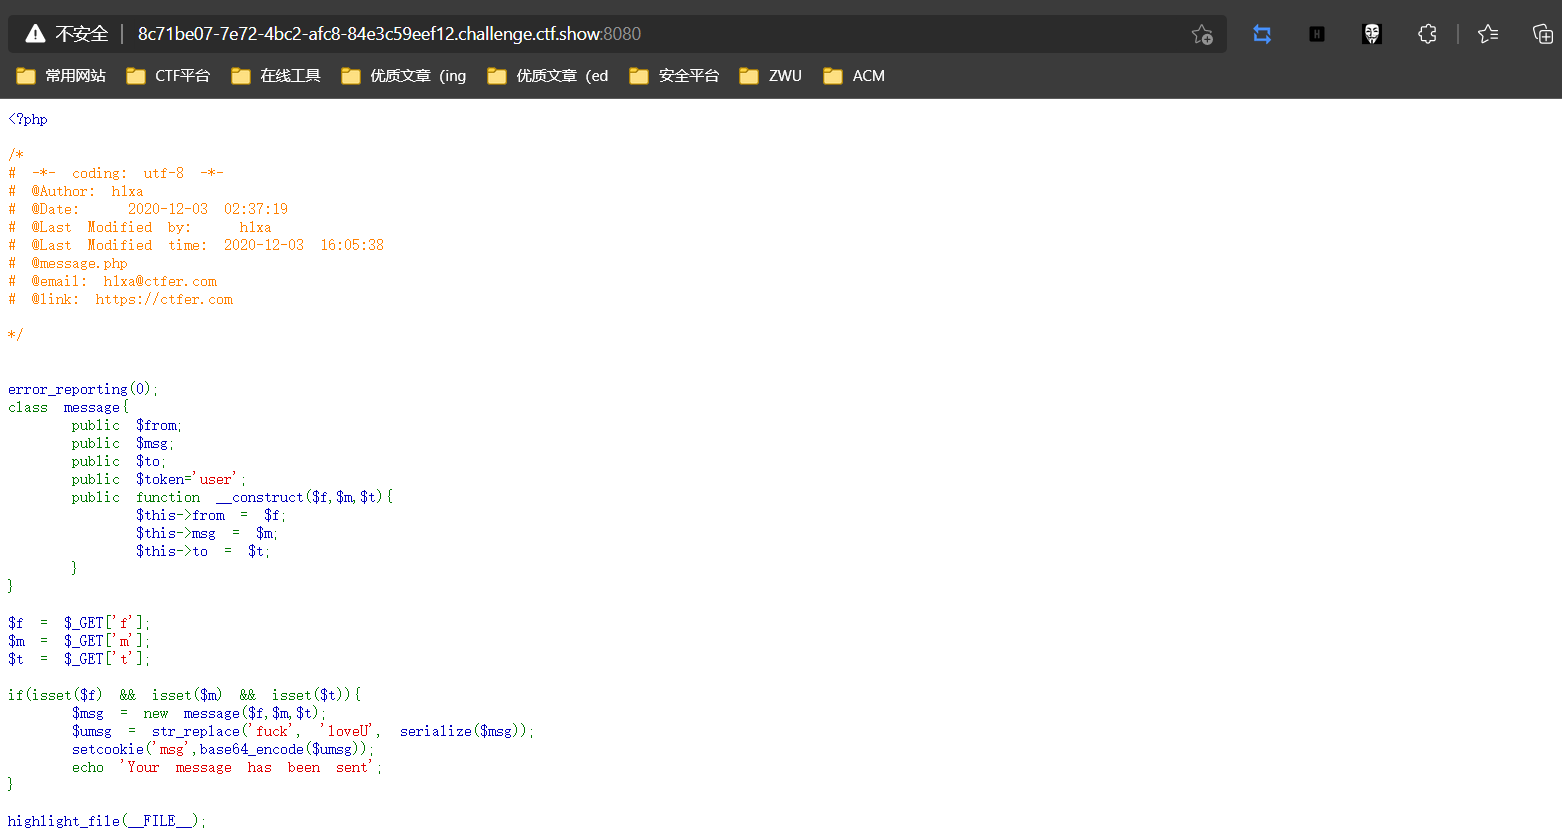Open the CTF平台 bookmarks folder

(168, 76)
